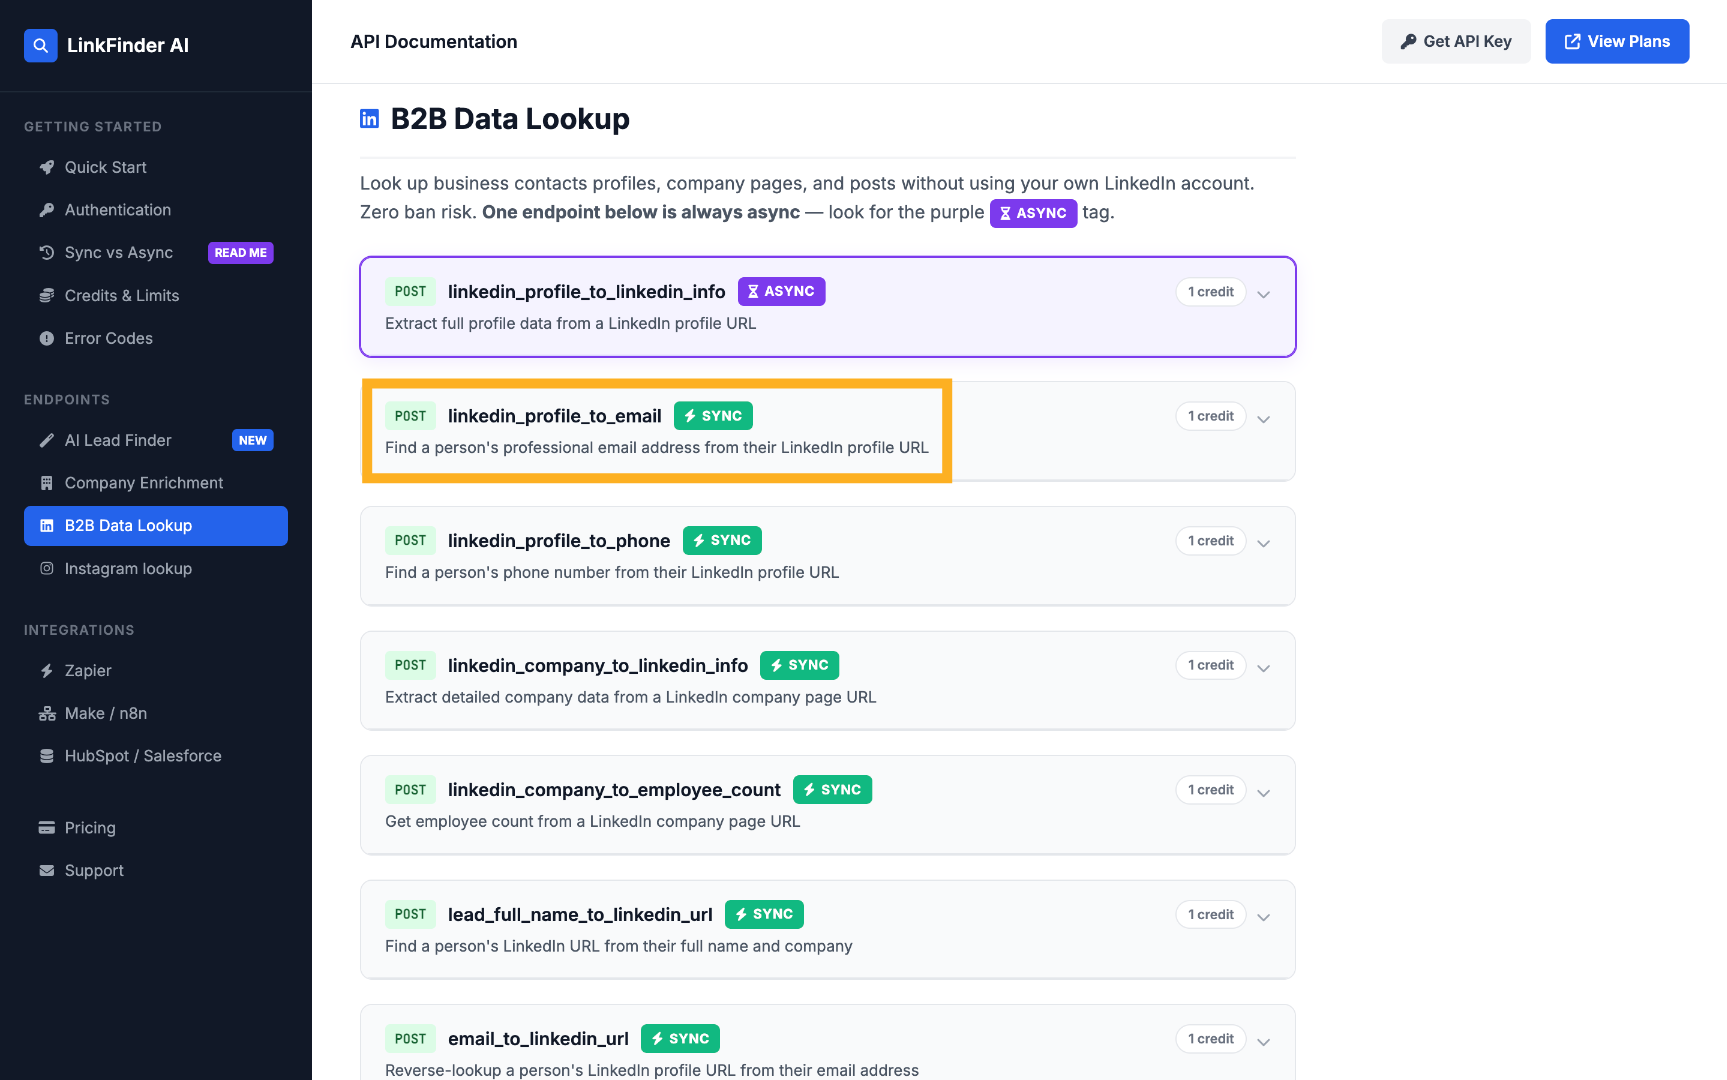Click the linkedin_profile_to_phone endpoint name
1727x1080 pixels.
click(x=559, y=541)
